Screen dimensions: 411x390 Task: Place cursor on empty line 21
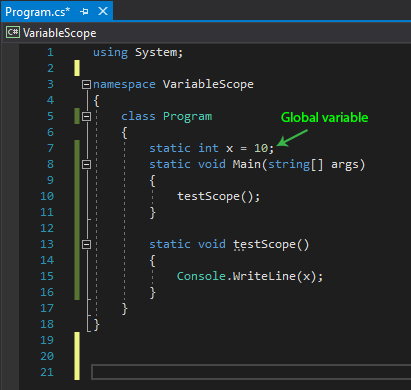(251, 372)
